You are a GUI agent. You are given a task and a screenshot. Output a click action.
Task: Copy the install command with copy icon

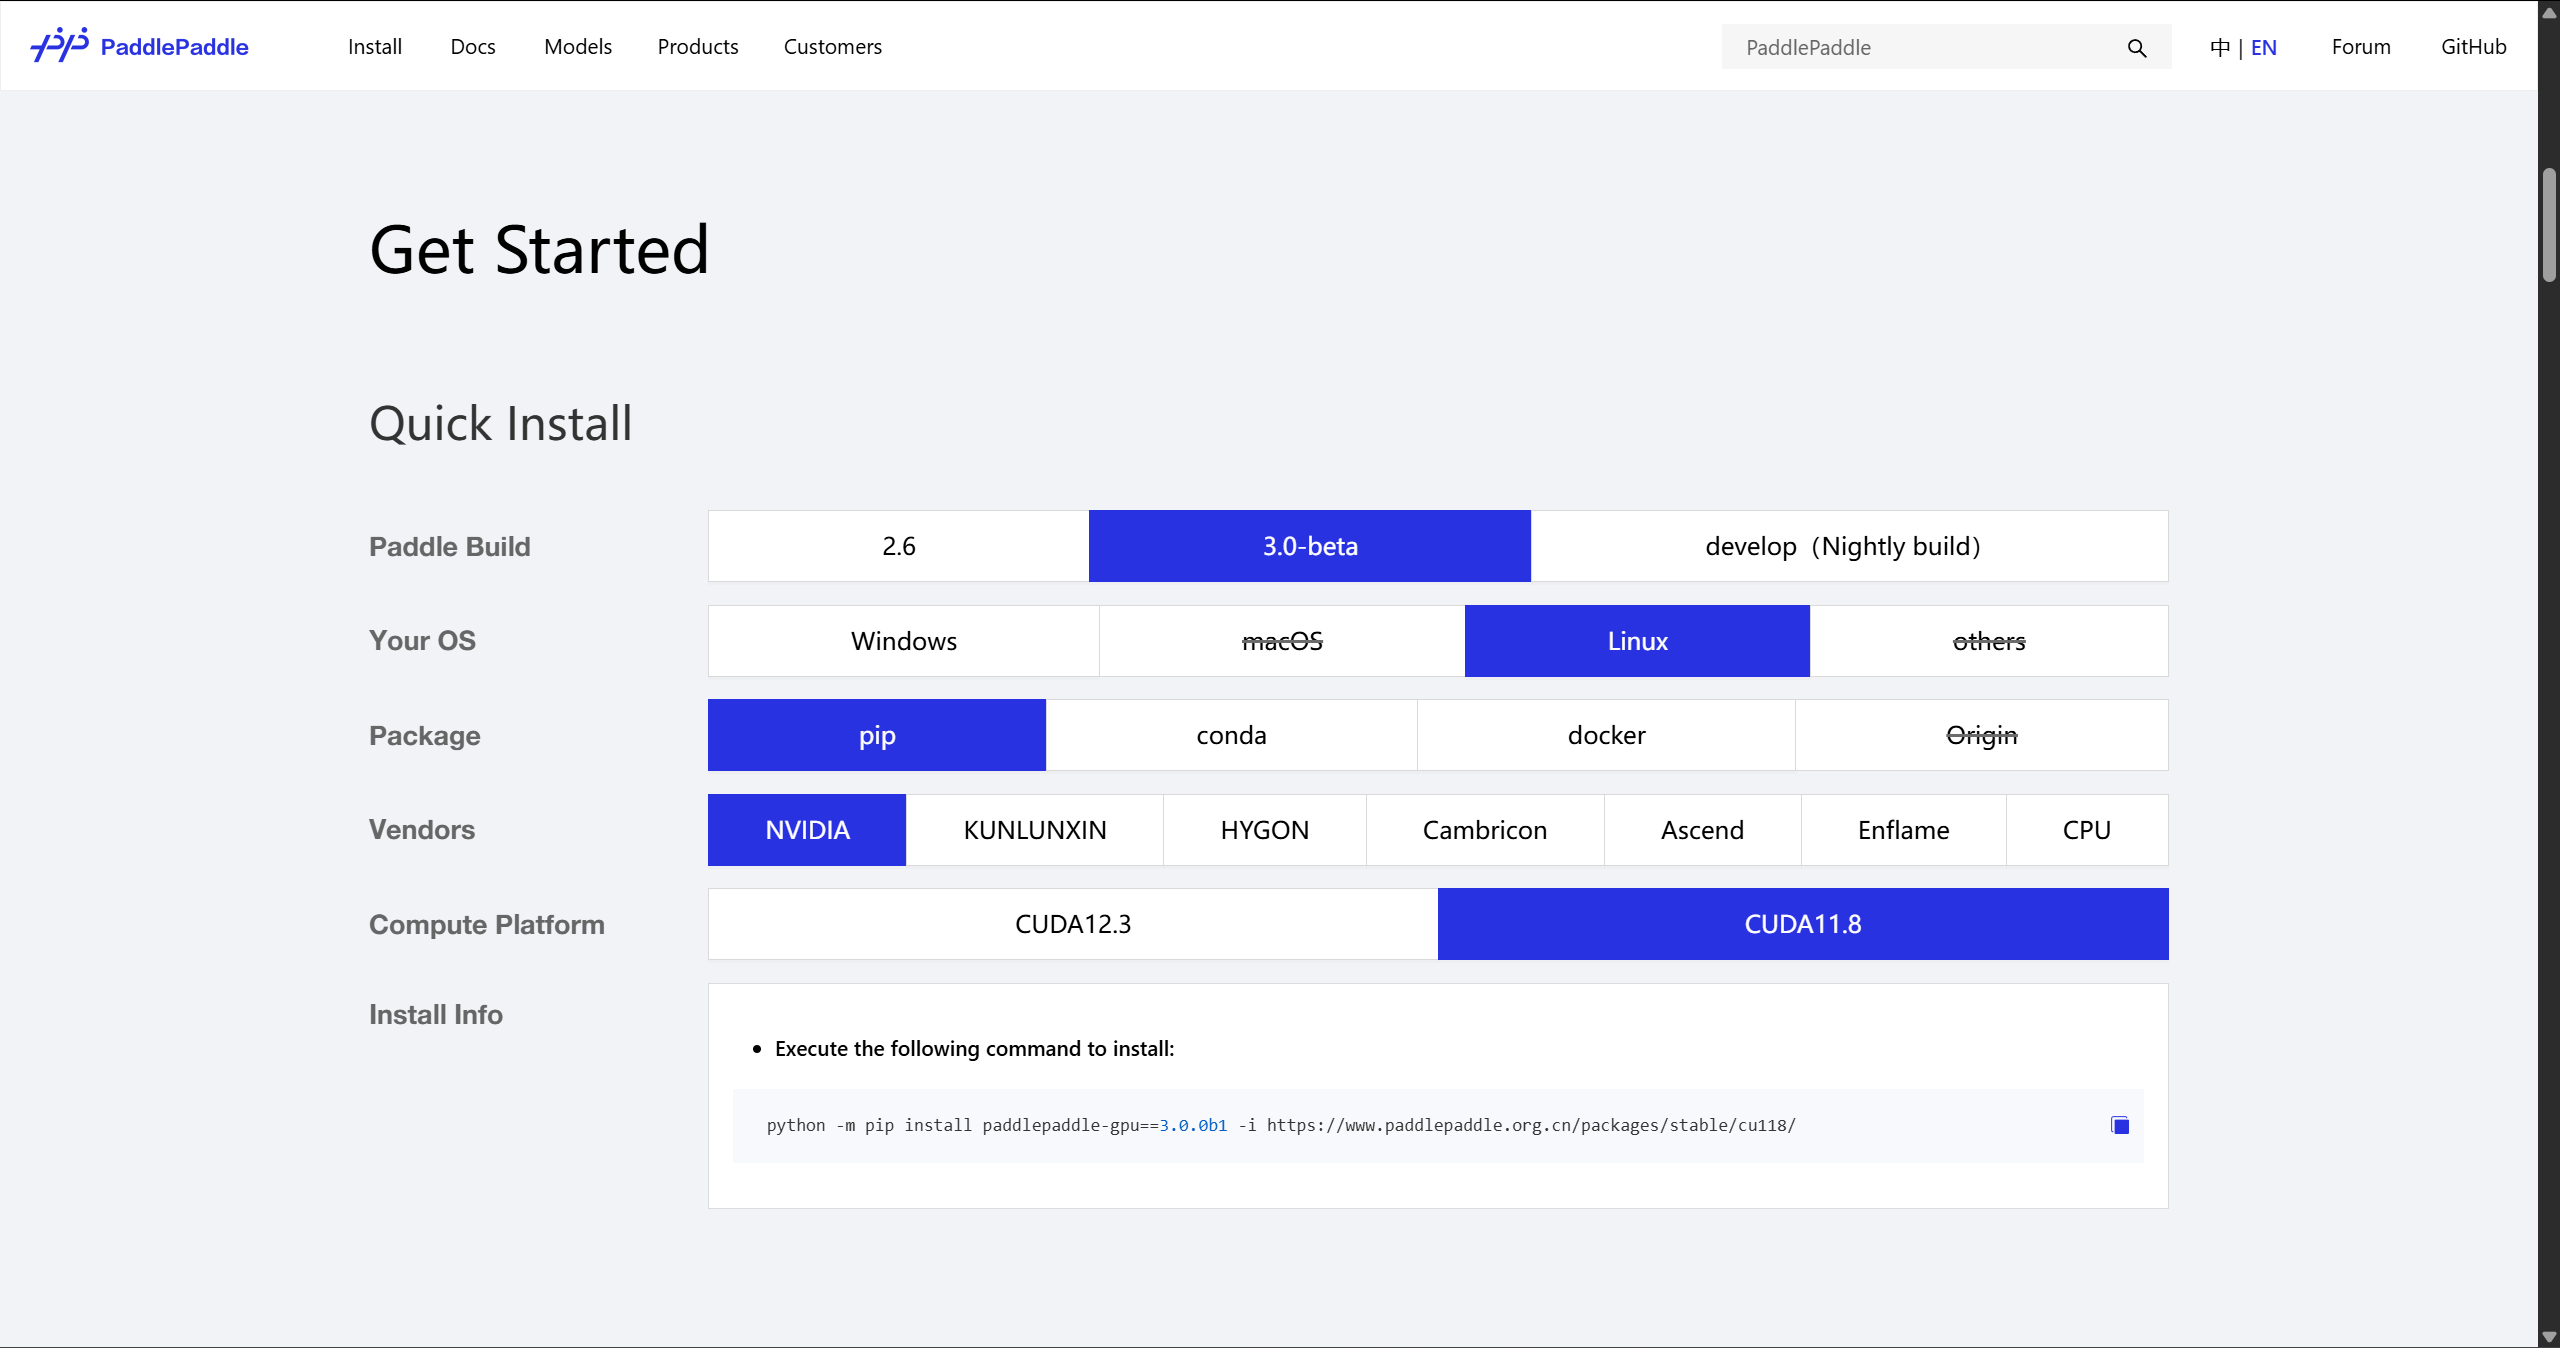pos(2119,1125)
